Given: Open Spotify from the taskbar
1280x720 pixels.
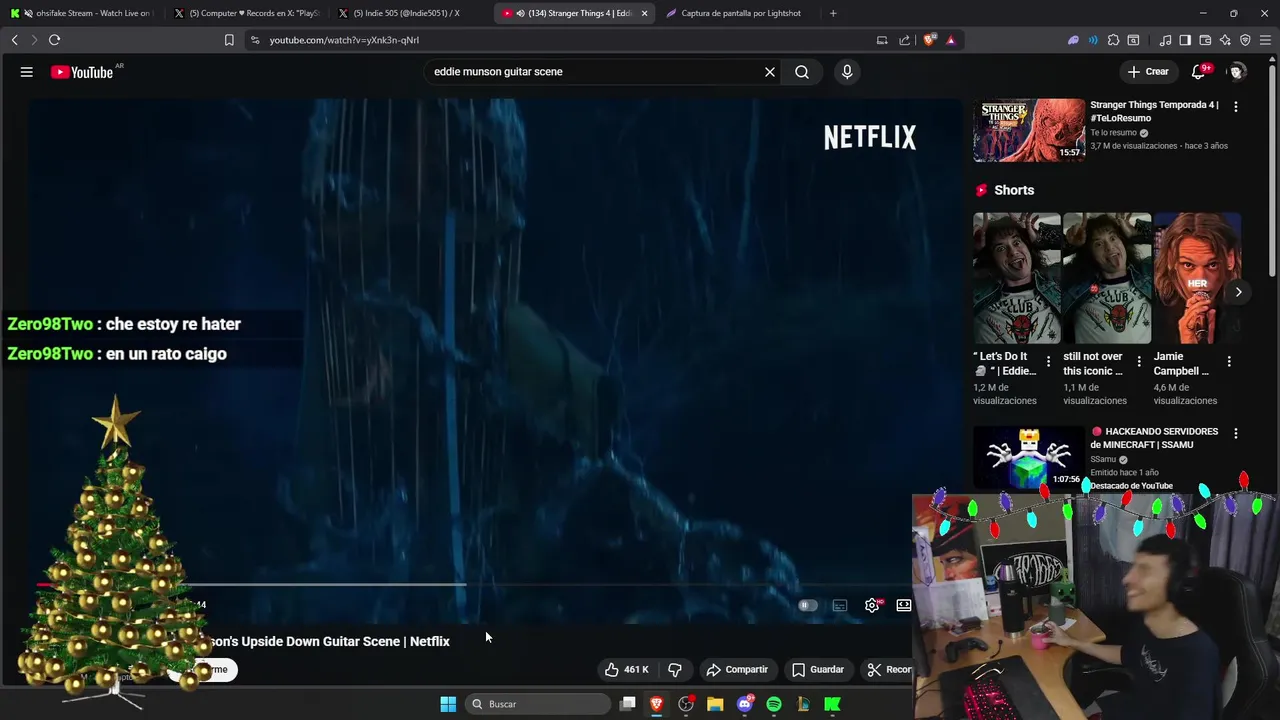Looking at the screenshot, I should coord(774,704).
